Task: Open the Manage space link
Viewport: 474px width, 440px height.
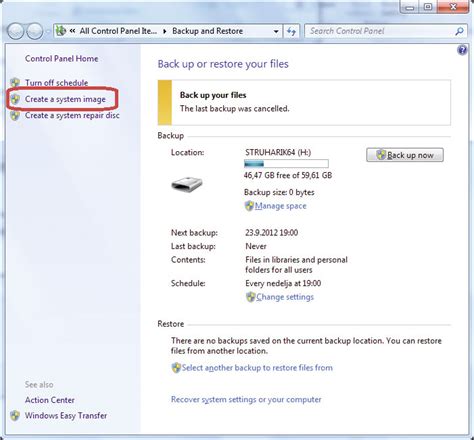Action: [281, 206]
